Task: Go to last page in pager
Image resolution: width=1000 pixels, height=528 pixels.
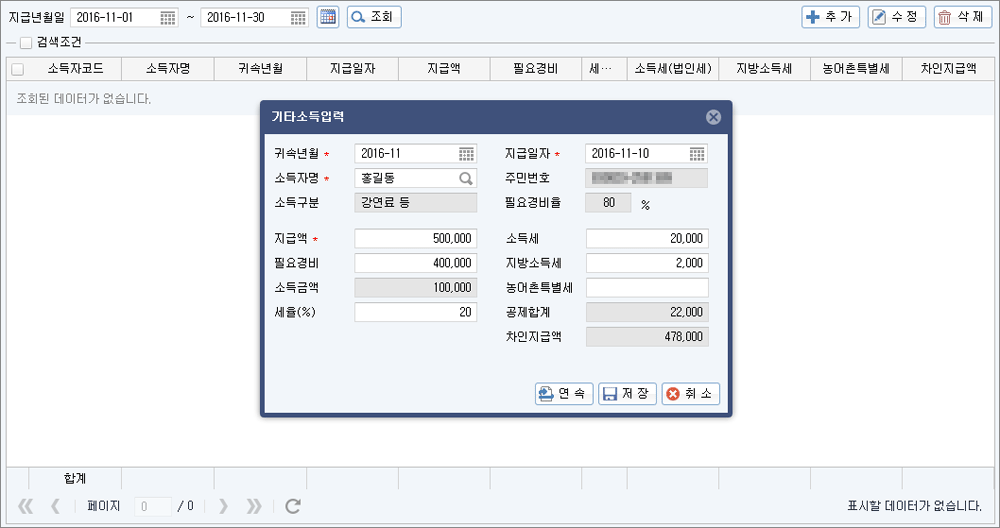Action: tap(254, 506)
